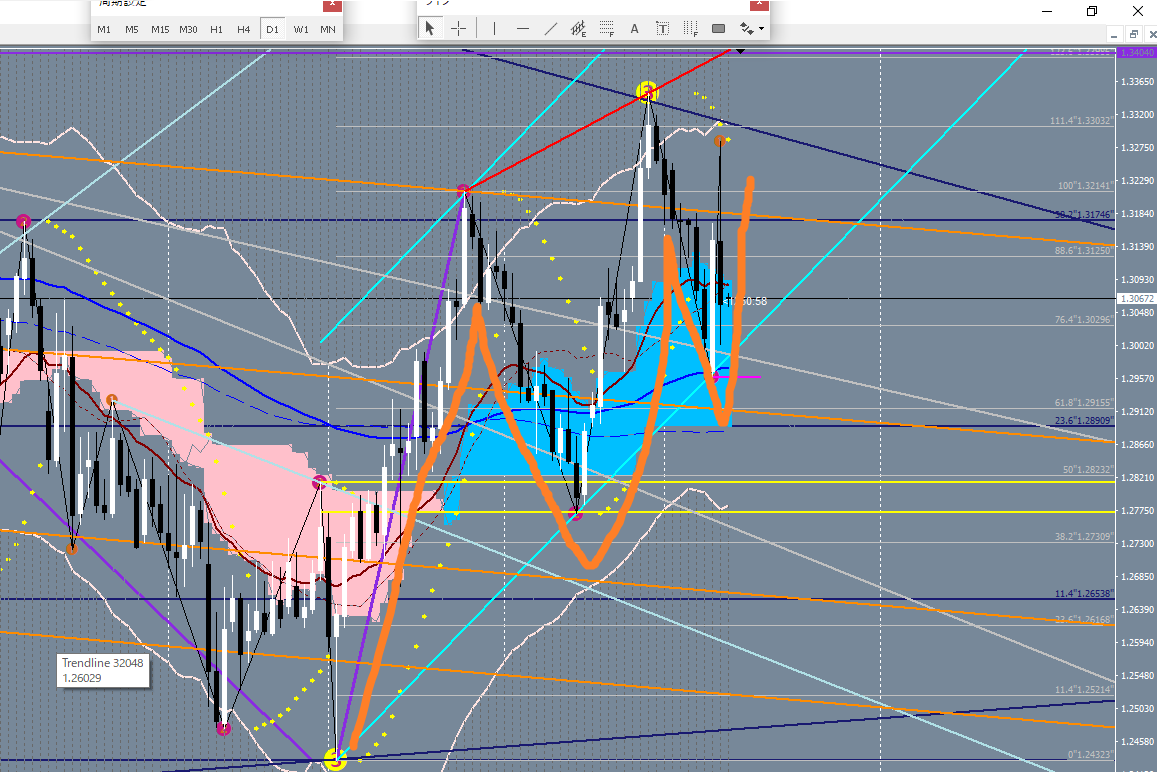Screen dimensions: 1157x772
Task: Select the Fibonacci retracement tool
Action: point(606,29)
